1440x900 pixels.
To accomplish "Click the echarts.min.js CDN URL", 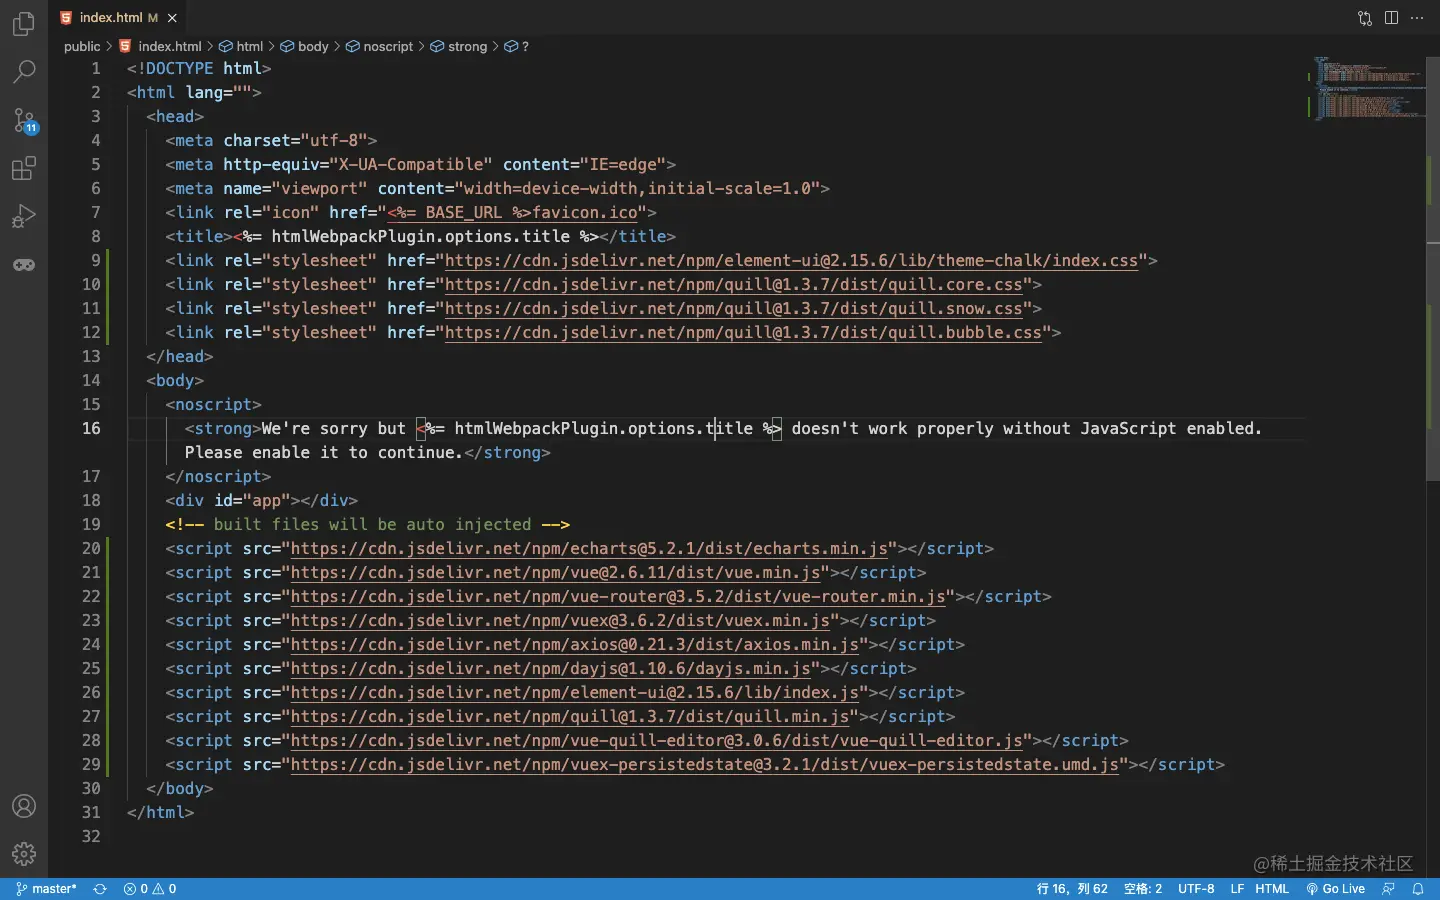I will pyautogui.click(x=589, y=549).
